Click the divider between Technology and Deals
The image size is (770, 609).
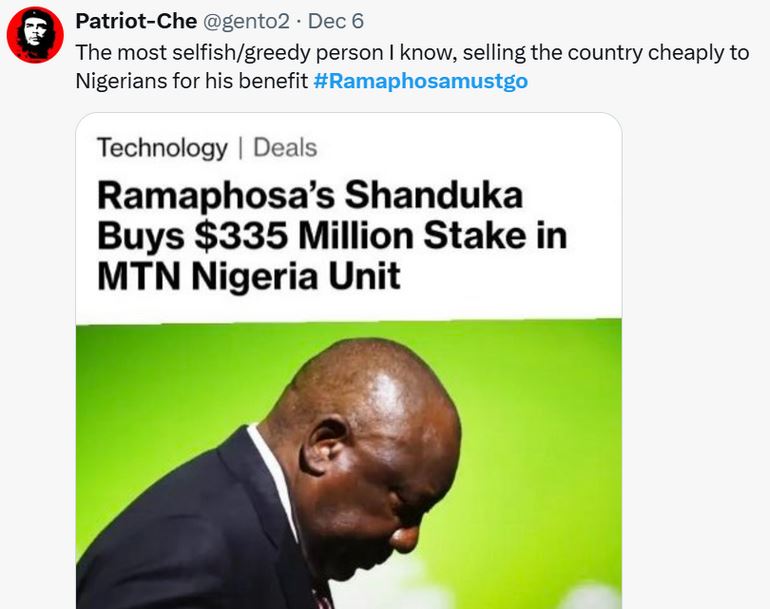tap(240, 148)
